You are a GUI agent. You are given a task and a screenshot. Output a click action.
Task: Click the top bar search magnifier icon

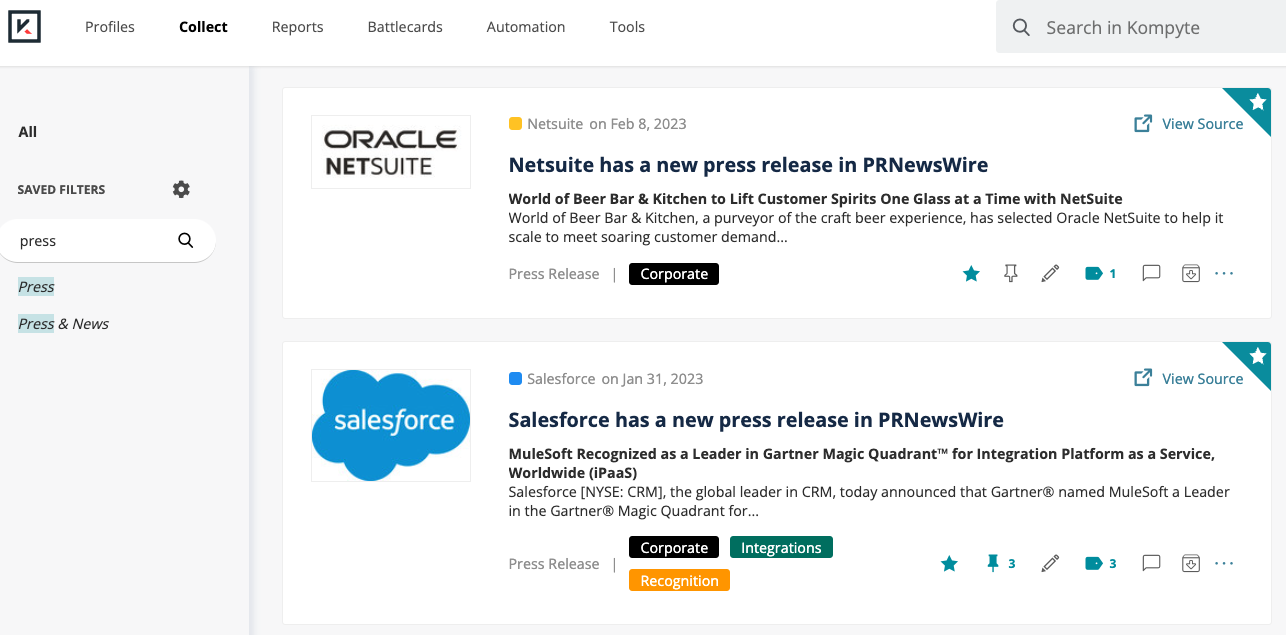(x=1021, y=27)
